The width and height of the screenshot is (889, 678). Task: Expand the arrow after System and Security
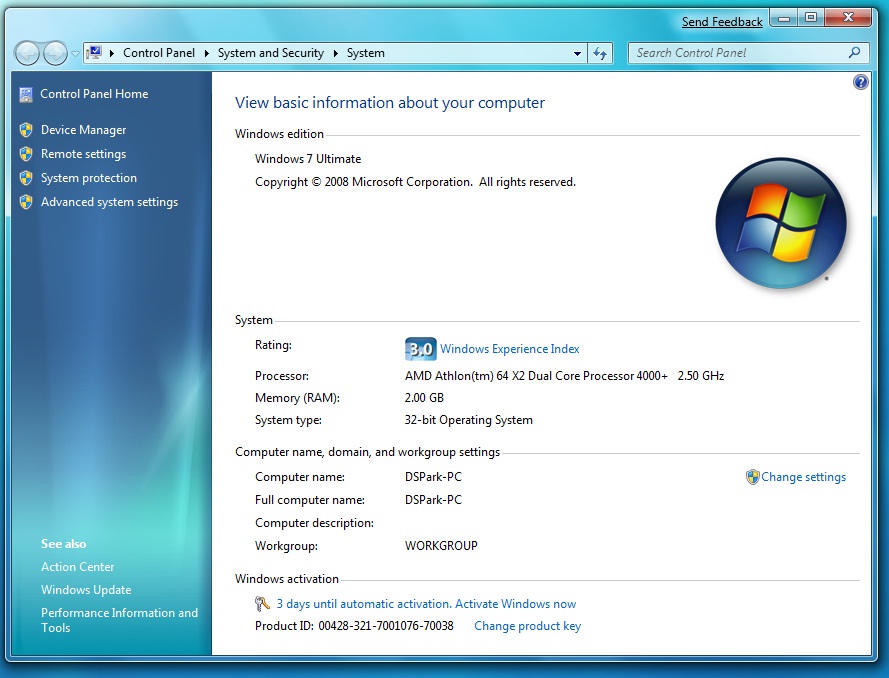336,53
